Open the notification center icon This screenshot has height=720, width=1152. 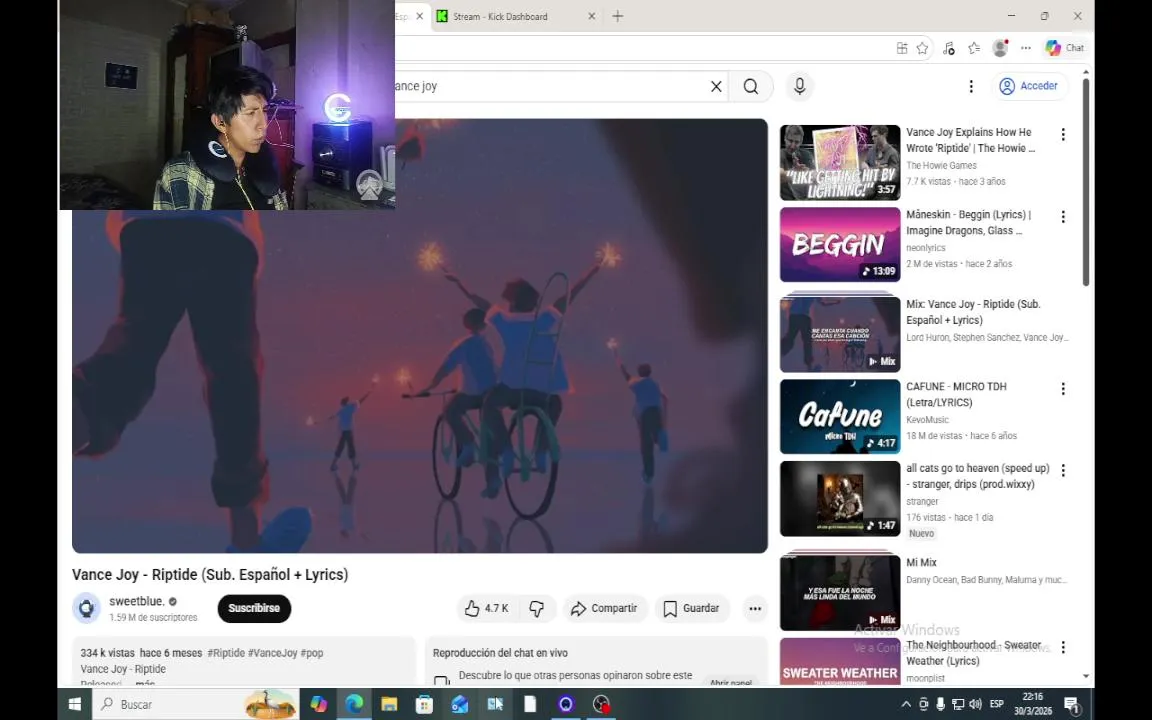tap(1072, 705)
